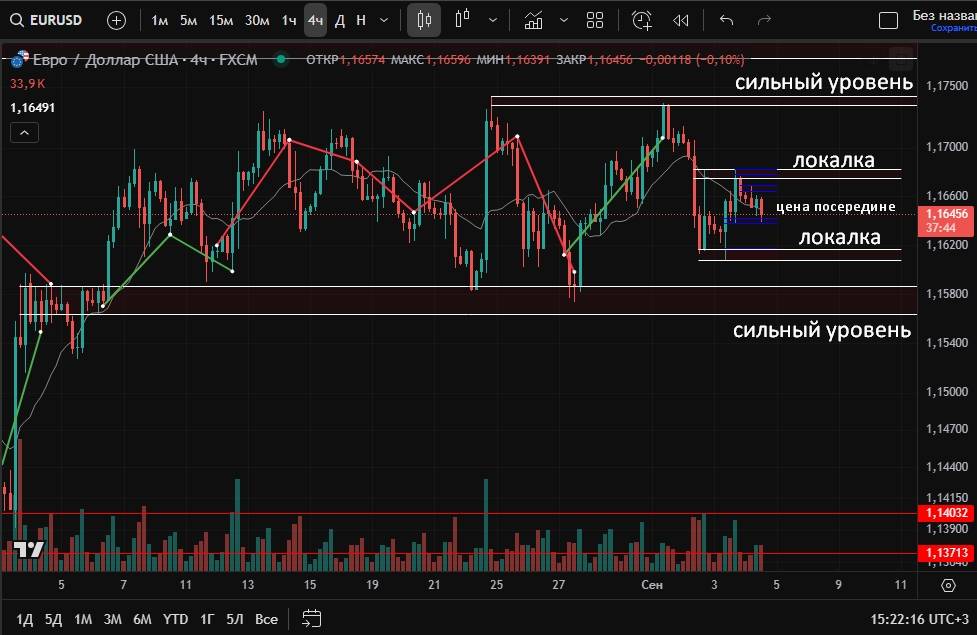Select the 1М date range
Screen dimensions: 977x635
click(x=83, y=619)
